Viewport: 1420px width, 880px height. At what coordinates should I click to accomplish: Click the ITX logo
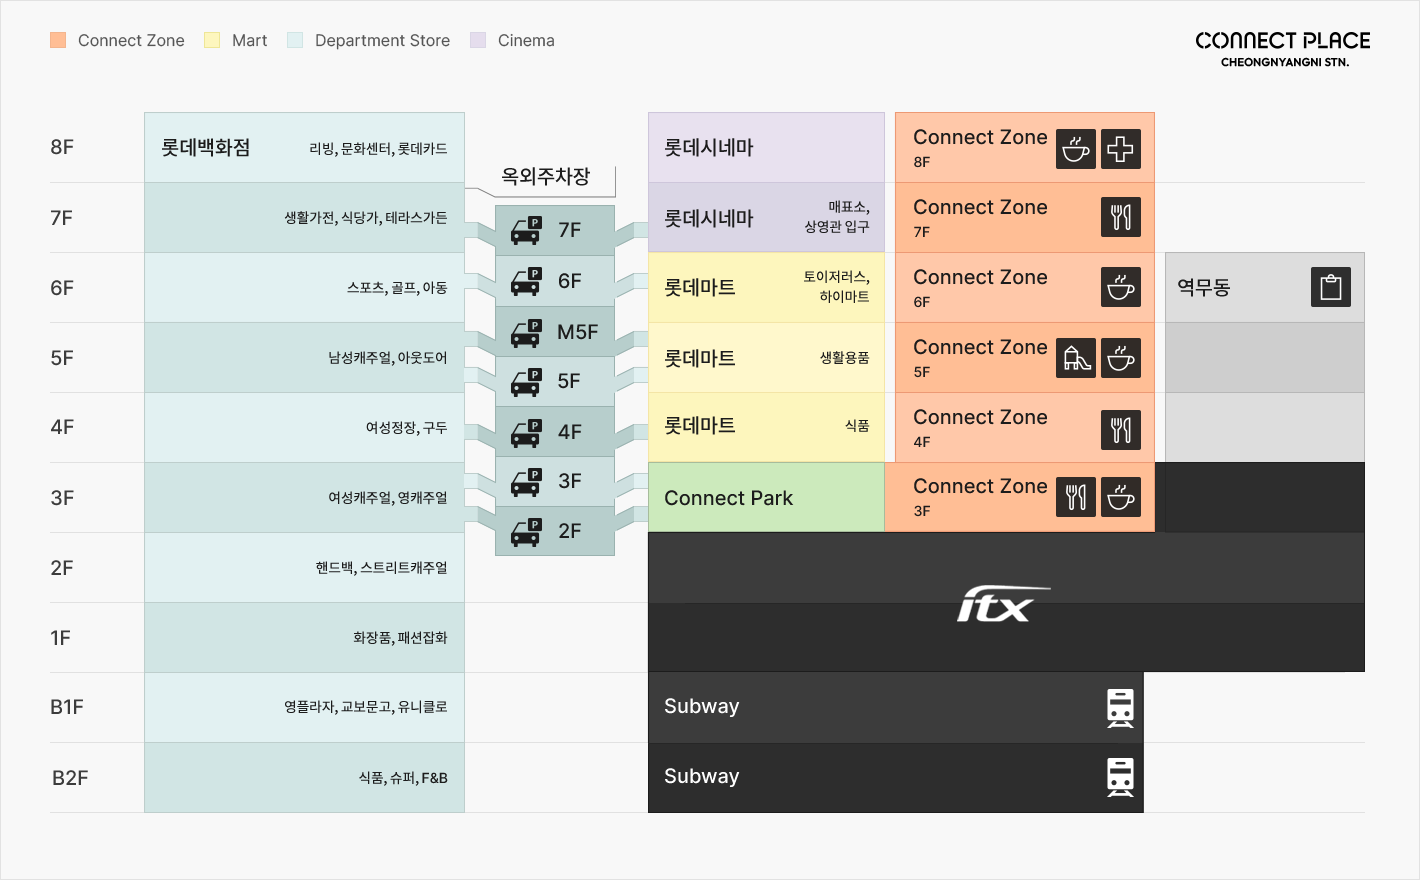tap(1004, 604)
